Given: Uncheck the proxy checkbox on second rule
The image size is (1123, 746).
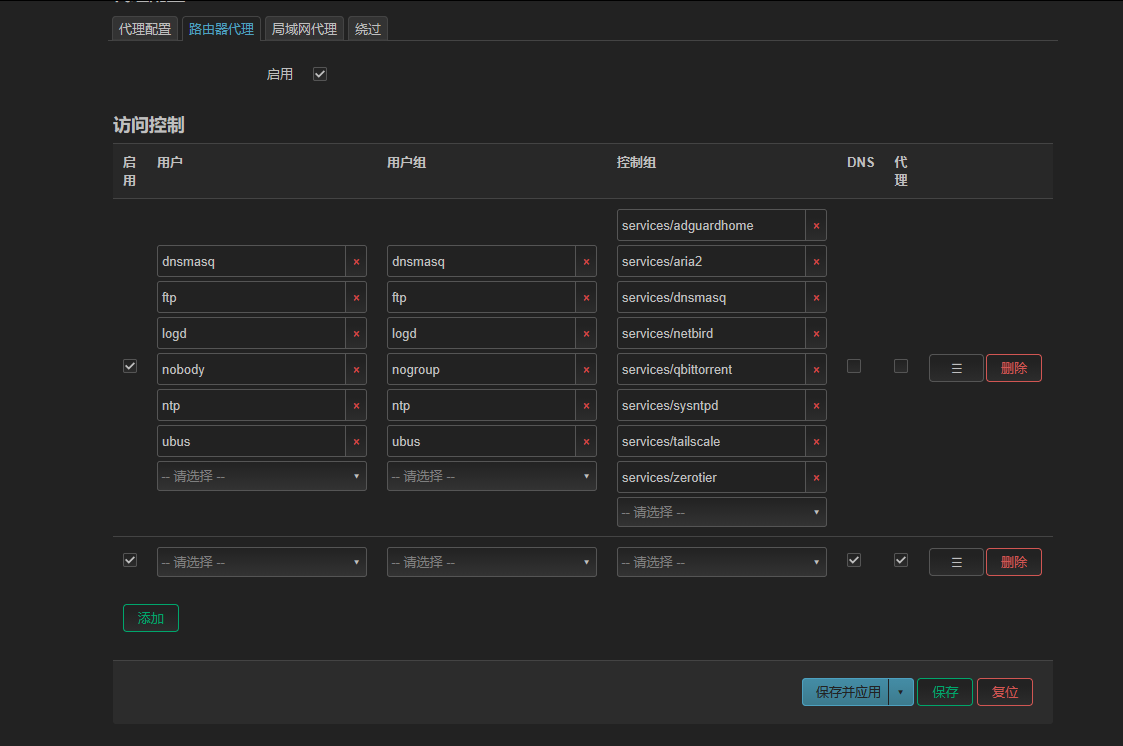Looking at the screenshot, I should coord(901,560).
